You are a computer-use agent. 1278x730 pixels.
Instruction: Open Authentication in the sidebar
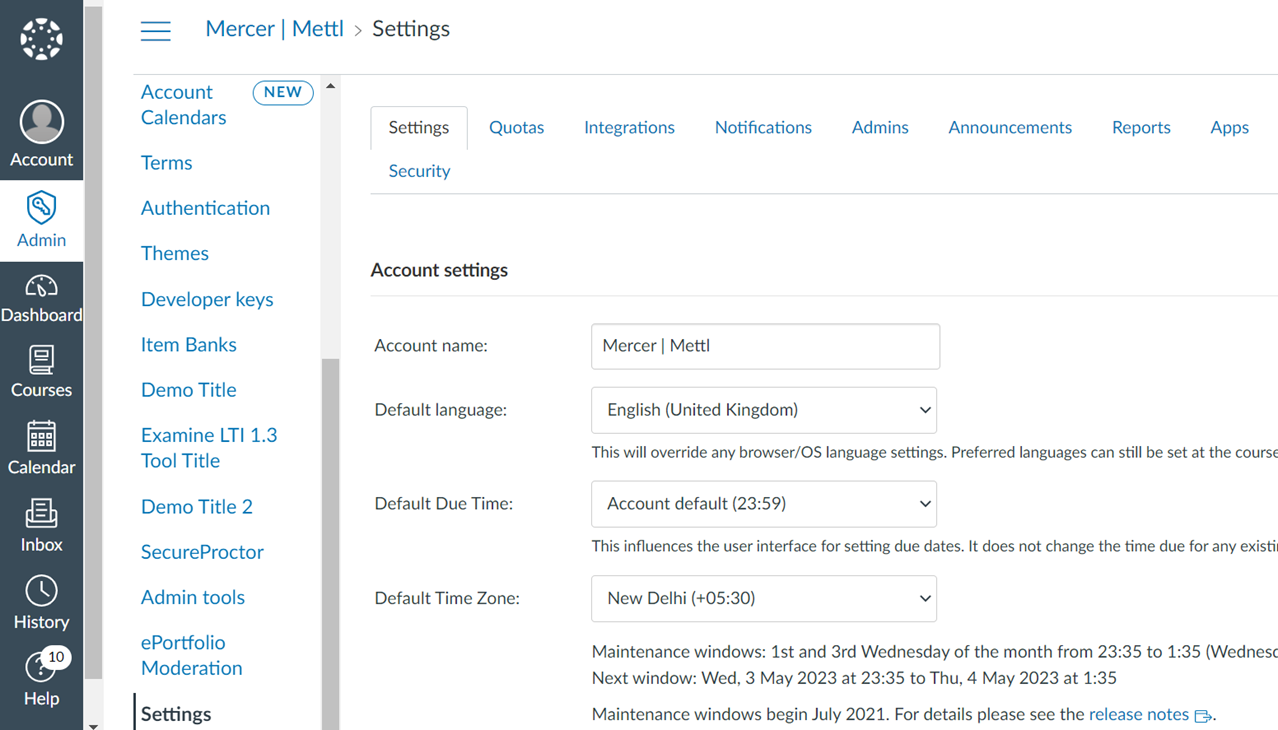205,208
